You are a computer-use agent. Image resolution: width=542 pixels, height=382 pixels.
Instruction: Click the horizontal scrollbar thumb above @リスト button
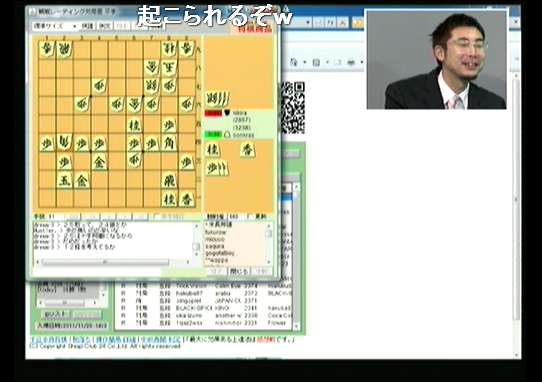[64, 303]
